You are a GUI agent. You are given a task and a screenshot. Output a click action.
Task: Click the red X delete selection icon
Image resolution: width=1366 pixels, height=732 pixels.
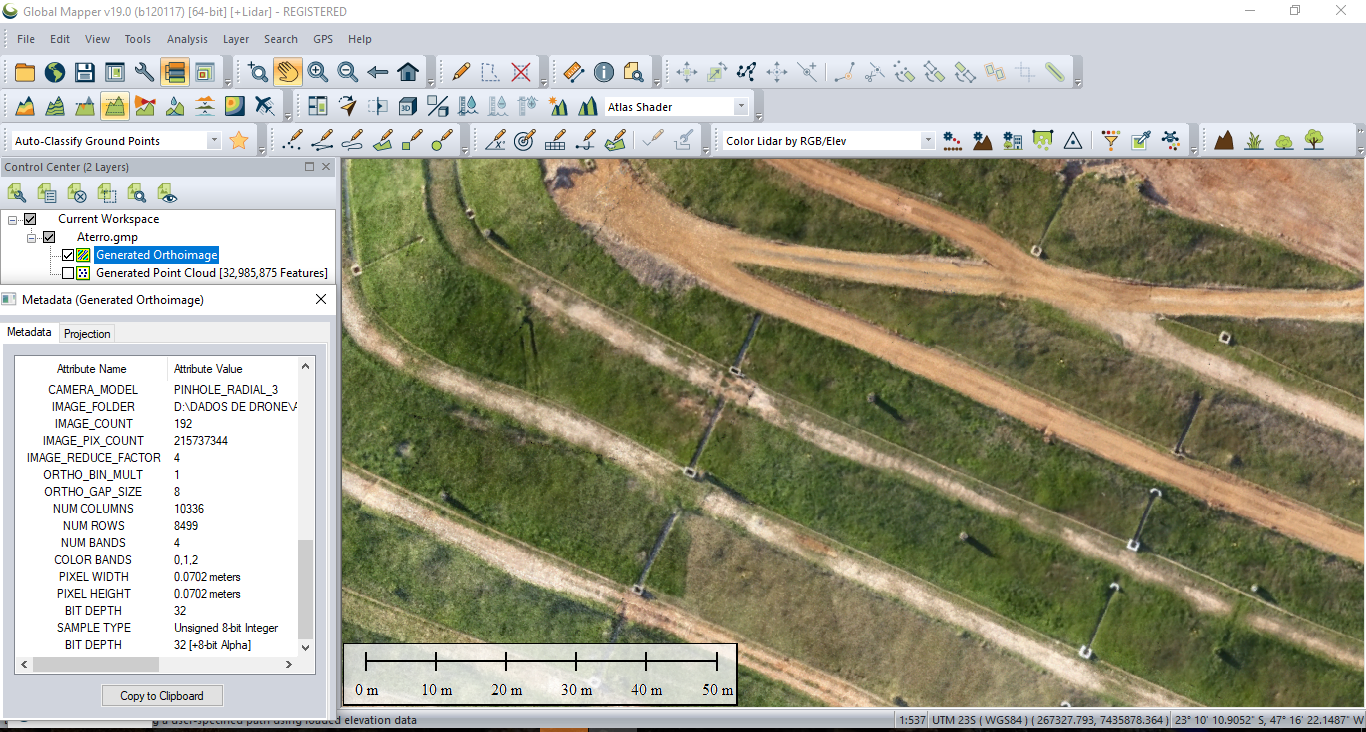click(x=521, y=72)
